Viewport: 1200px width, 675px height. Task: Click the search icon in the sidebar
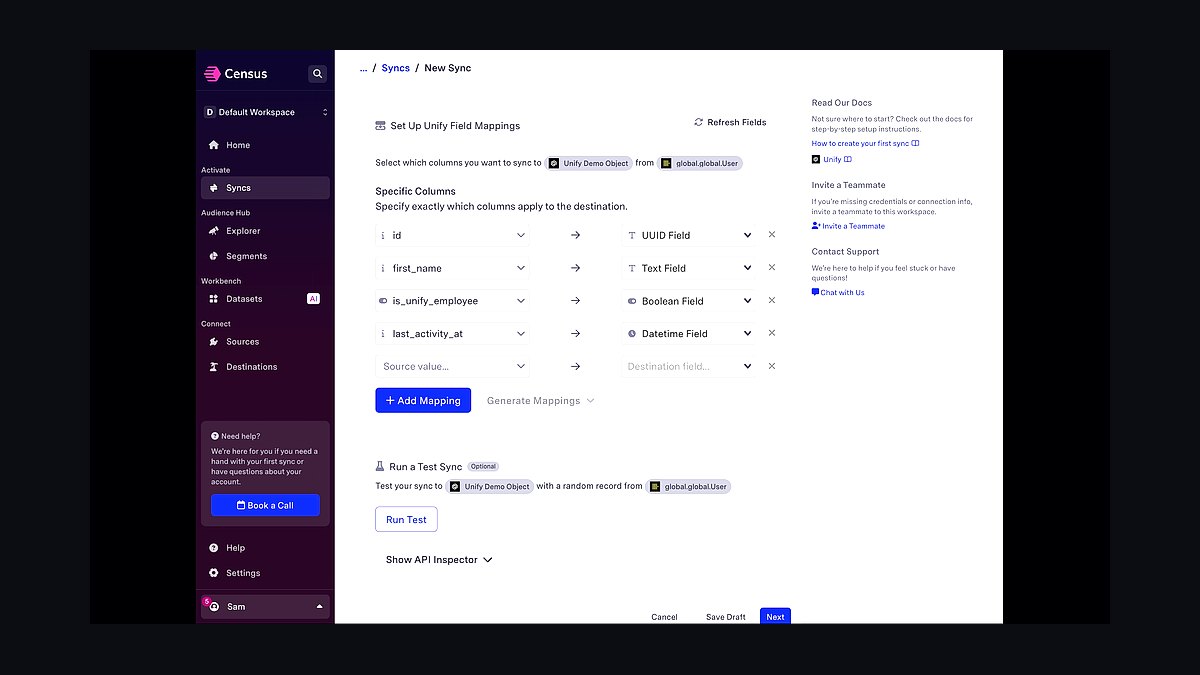pyautogui.click(x=317, y=74)
